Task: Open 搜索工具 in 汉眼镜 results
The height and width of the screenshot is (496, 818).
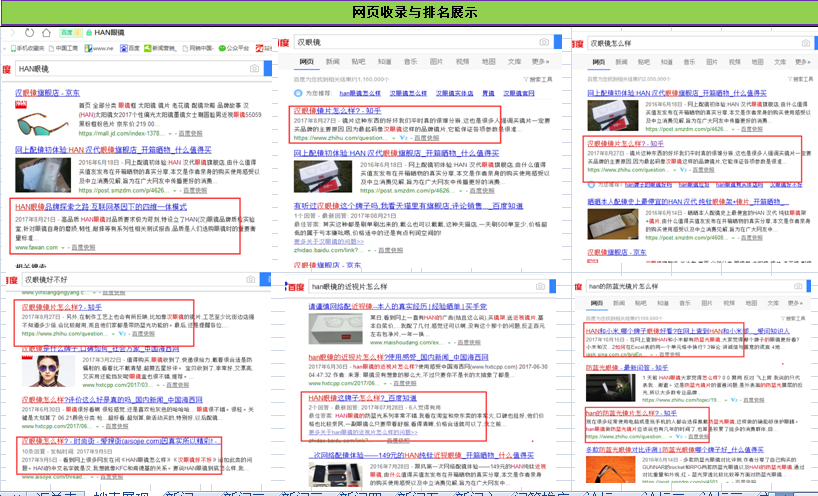Action: tap(538, 79)
